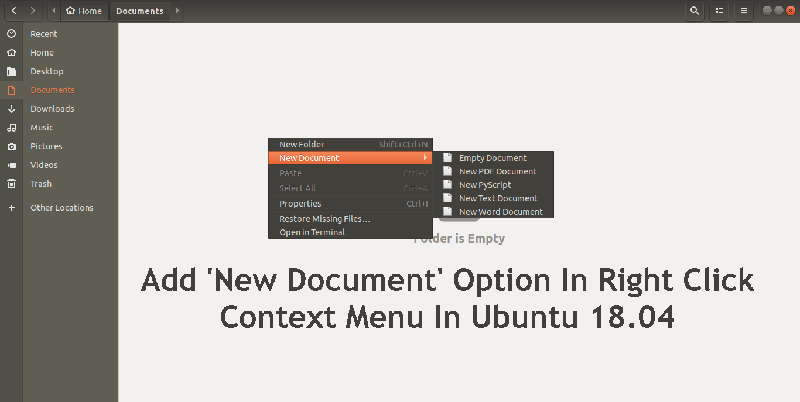Open the Home path button

(x=84, y=10)
